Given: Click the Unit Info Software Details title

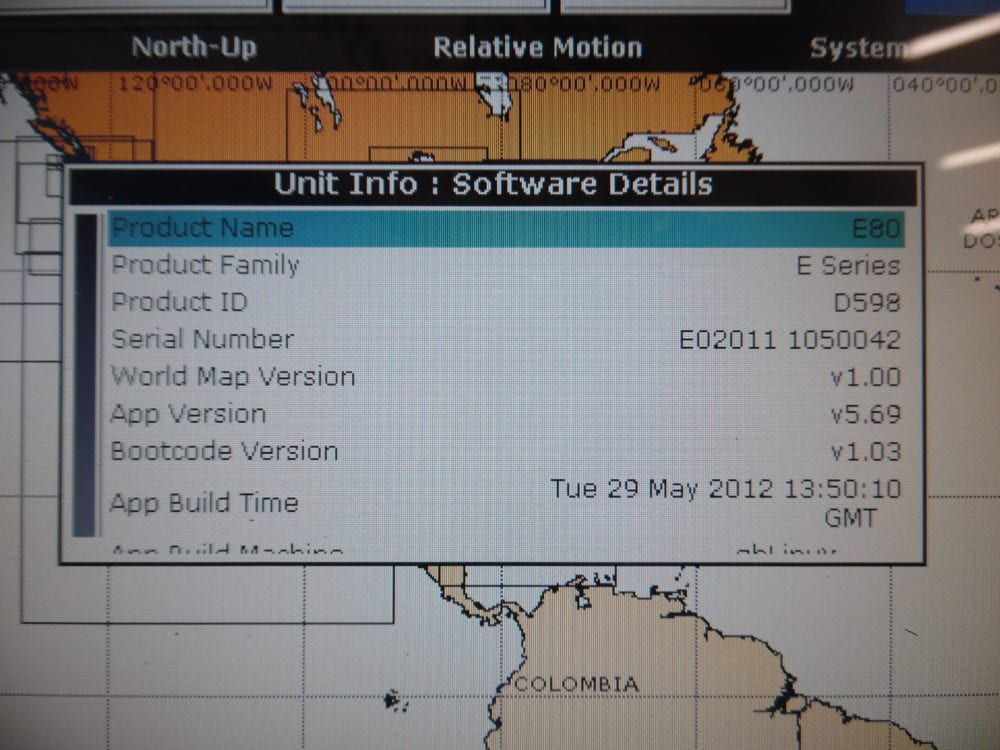Looking at the screenshot, I should 493,184.
